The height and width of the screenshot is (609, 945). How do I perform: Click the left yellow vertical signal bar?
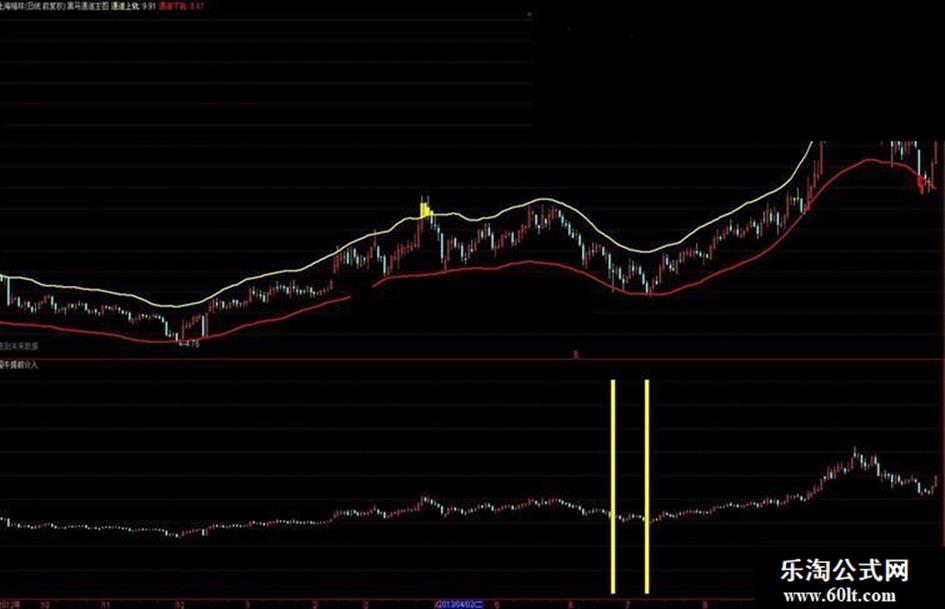(613, 486)
